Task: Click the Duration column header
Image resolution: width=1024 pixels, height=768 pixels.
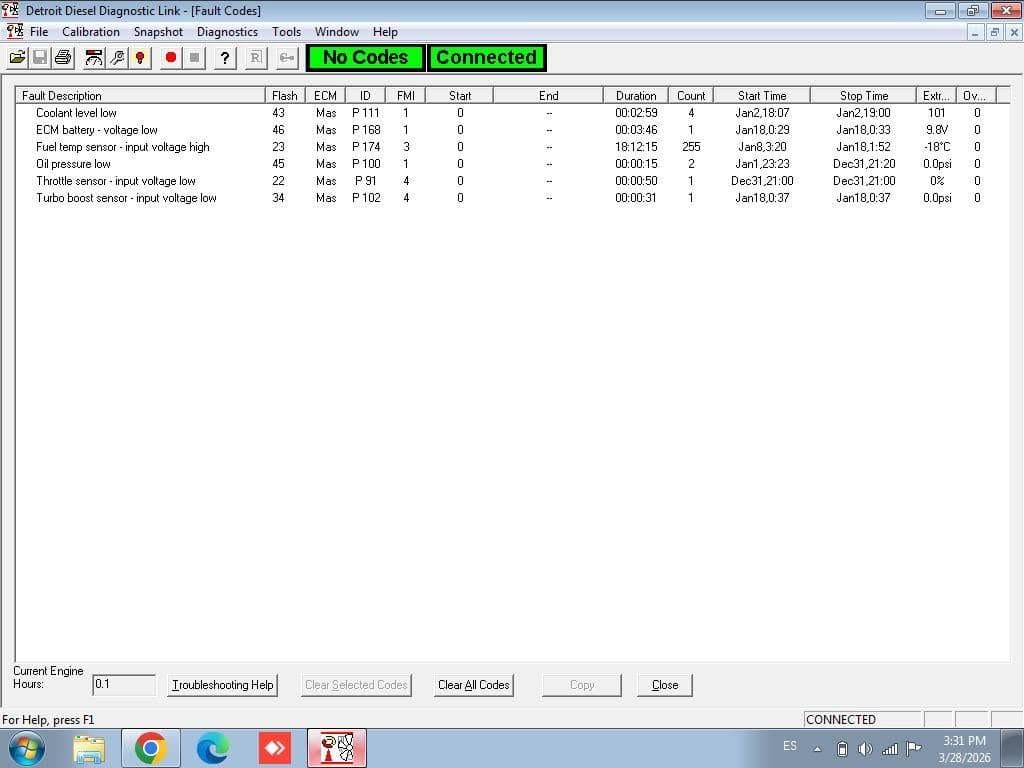Action: [635, 95]
